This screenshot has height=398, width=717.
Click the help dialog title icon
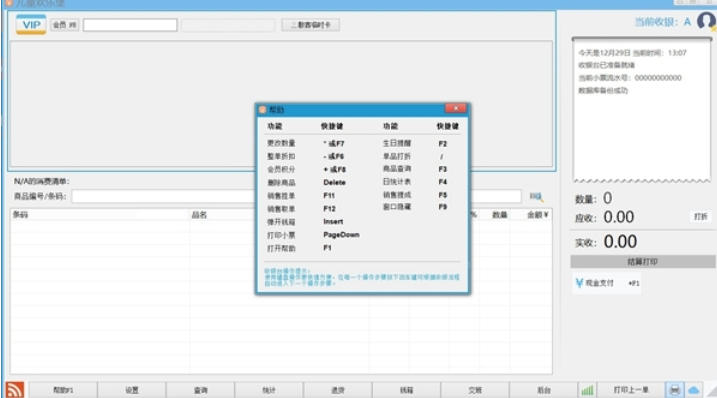(x=262, y=109)
